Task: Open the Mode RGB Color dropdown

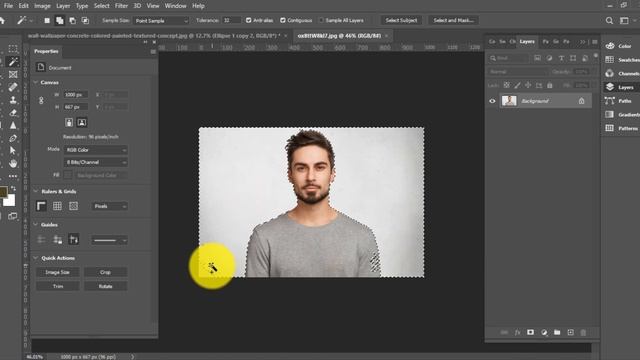Action: [96, 150]
